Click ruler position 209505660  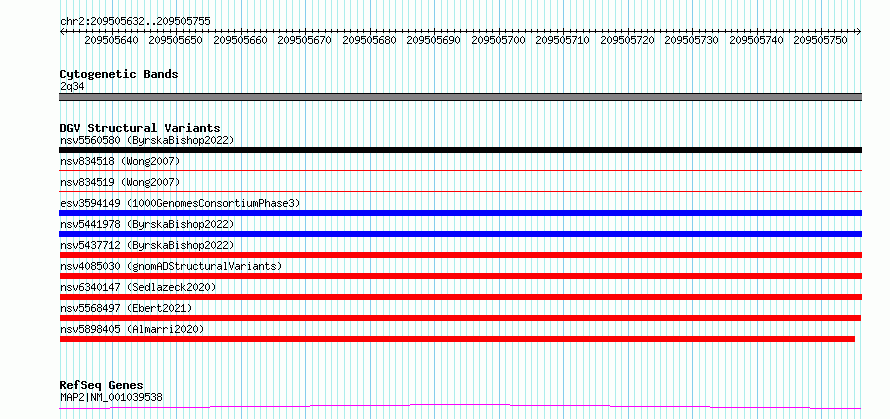(x=241, y=40)
